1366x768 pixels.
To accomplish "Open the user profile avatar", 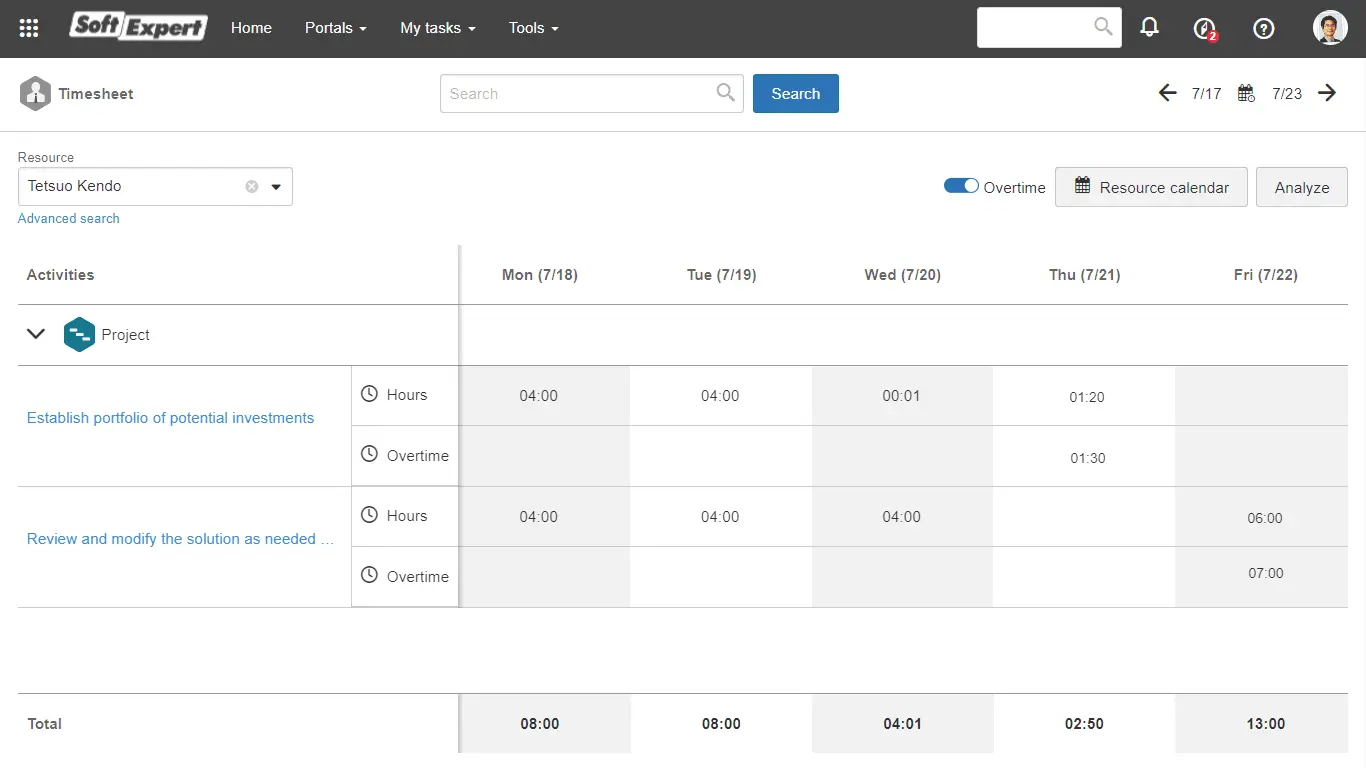I will (1330, 28).
